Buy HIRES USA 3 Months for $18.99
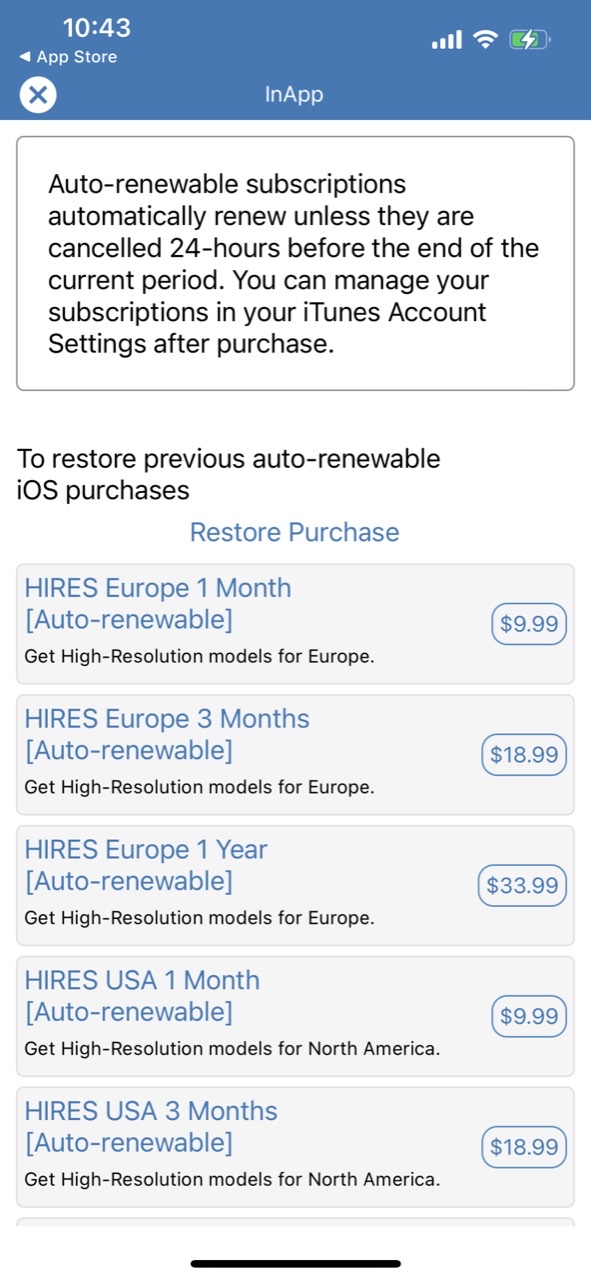Image resolution: width=591 pixels, height=1280 pixels. (x=523, y=1147)
